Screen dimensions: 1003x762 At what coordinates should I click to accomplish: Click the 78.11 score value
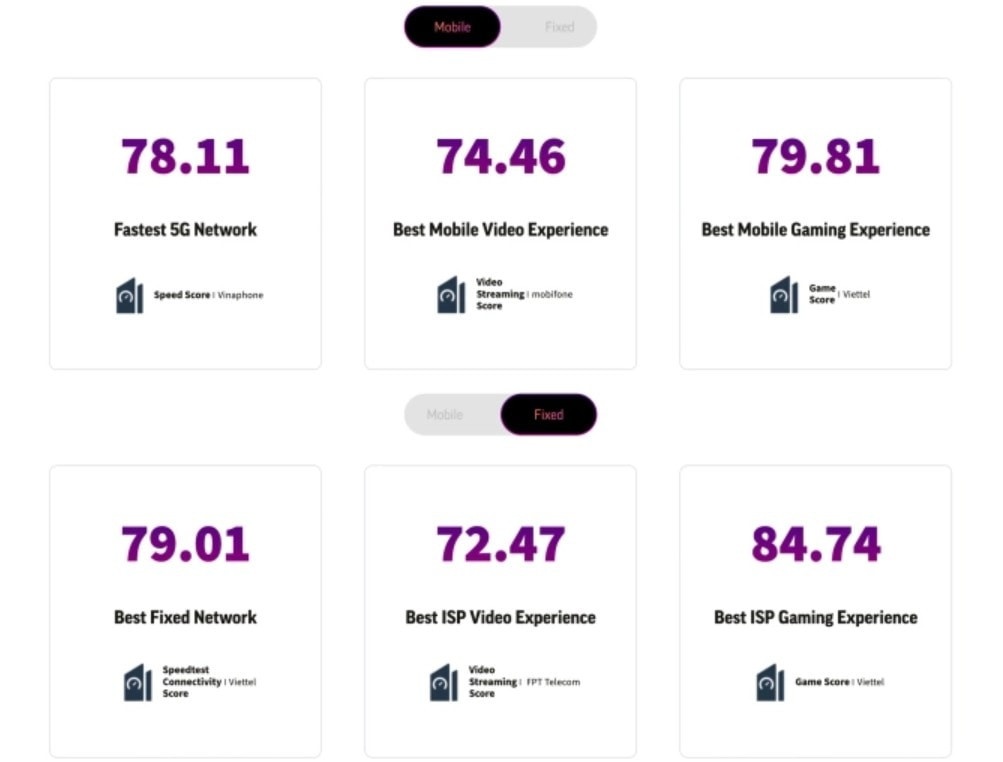[185, 157]
